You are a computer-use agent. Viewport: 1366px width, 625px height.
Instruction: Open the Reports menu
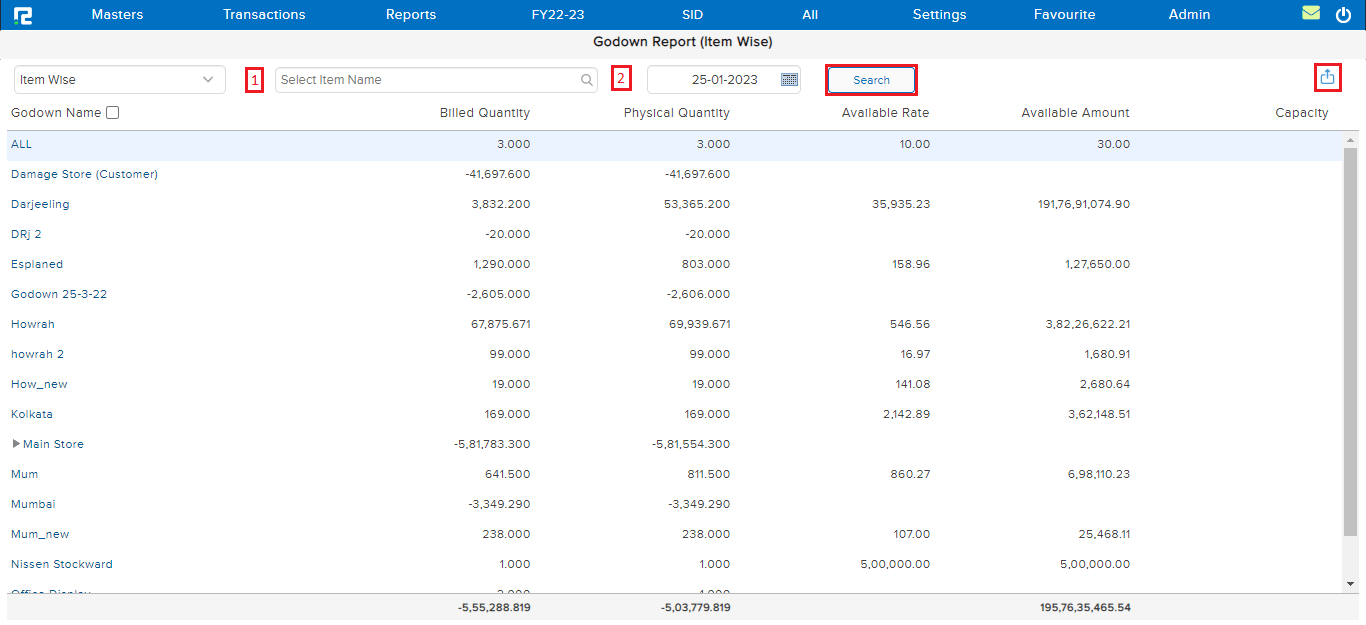(x=411, y=15)
